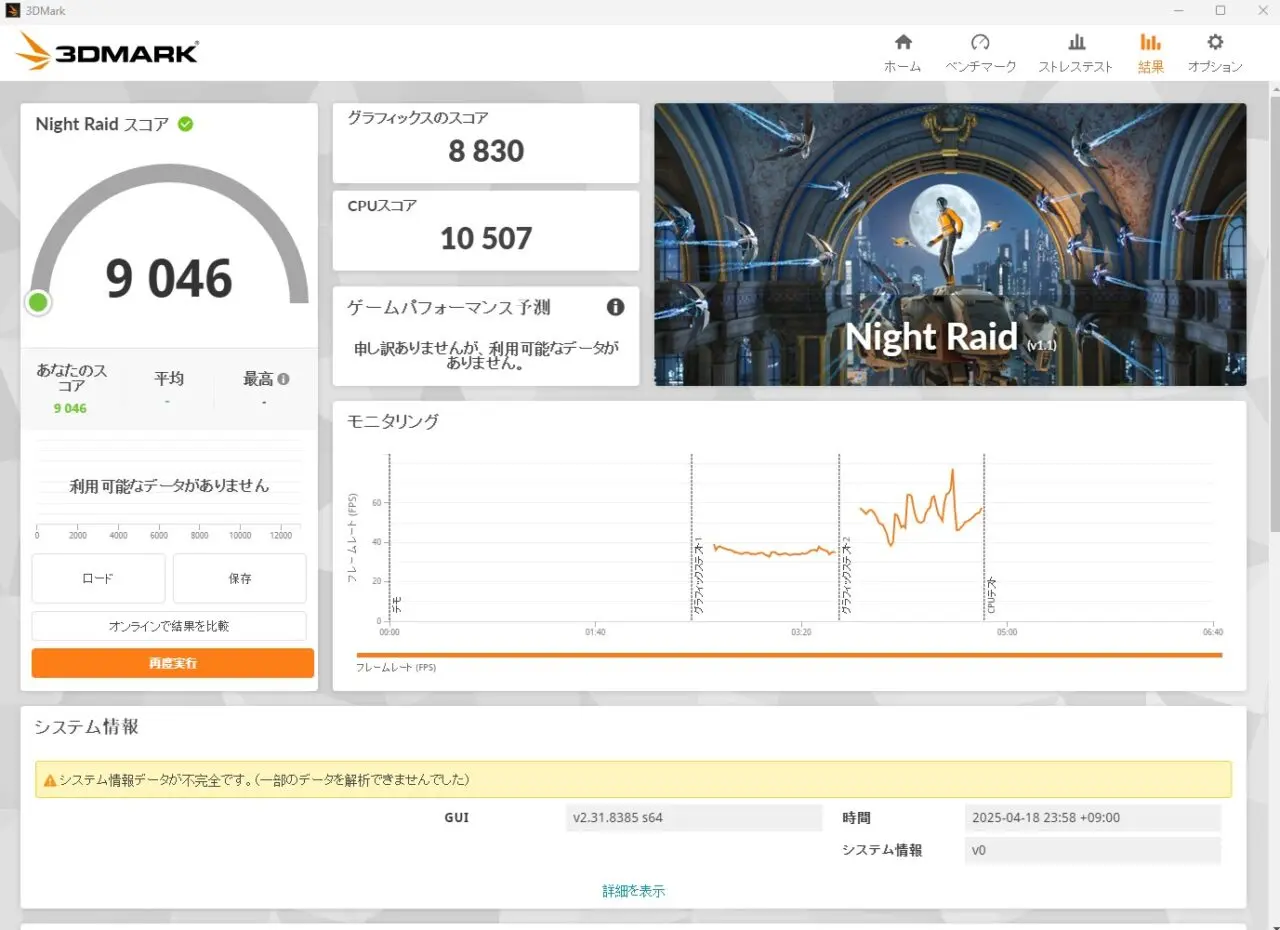This screenshot has height=930, width=1280.
Task: Click the orange 再度実行 button
Action: click(173, 663)
